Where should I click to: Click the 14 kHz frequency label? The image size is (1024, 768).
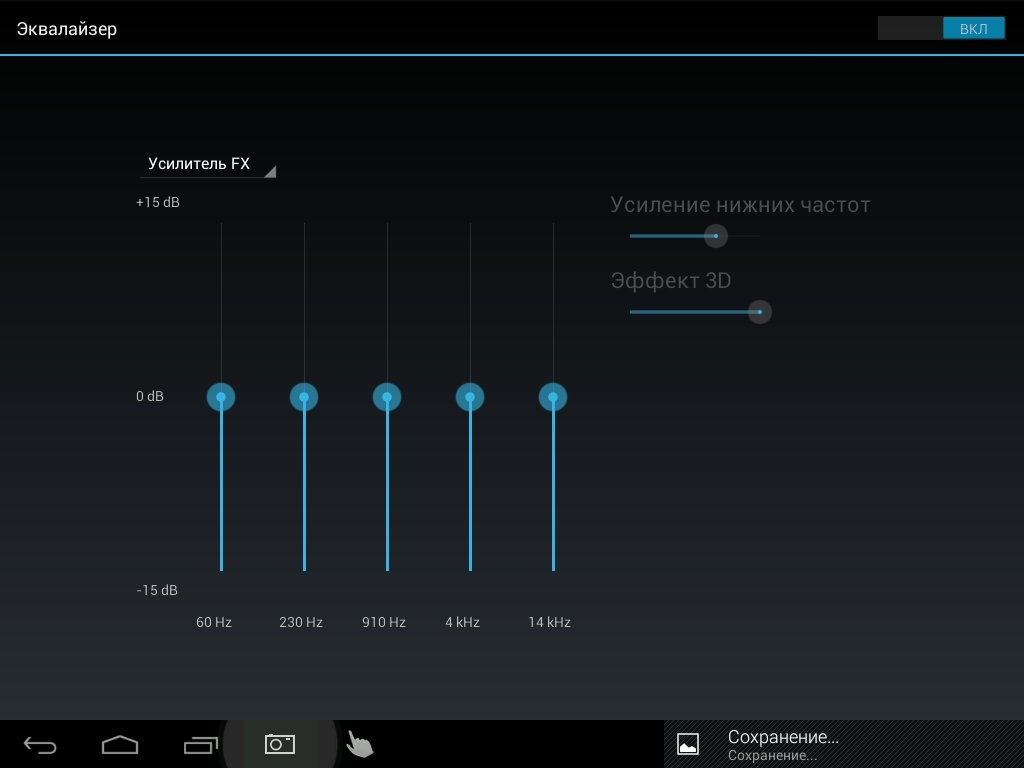pos(549,622)
